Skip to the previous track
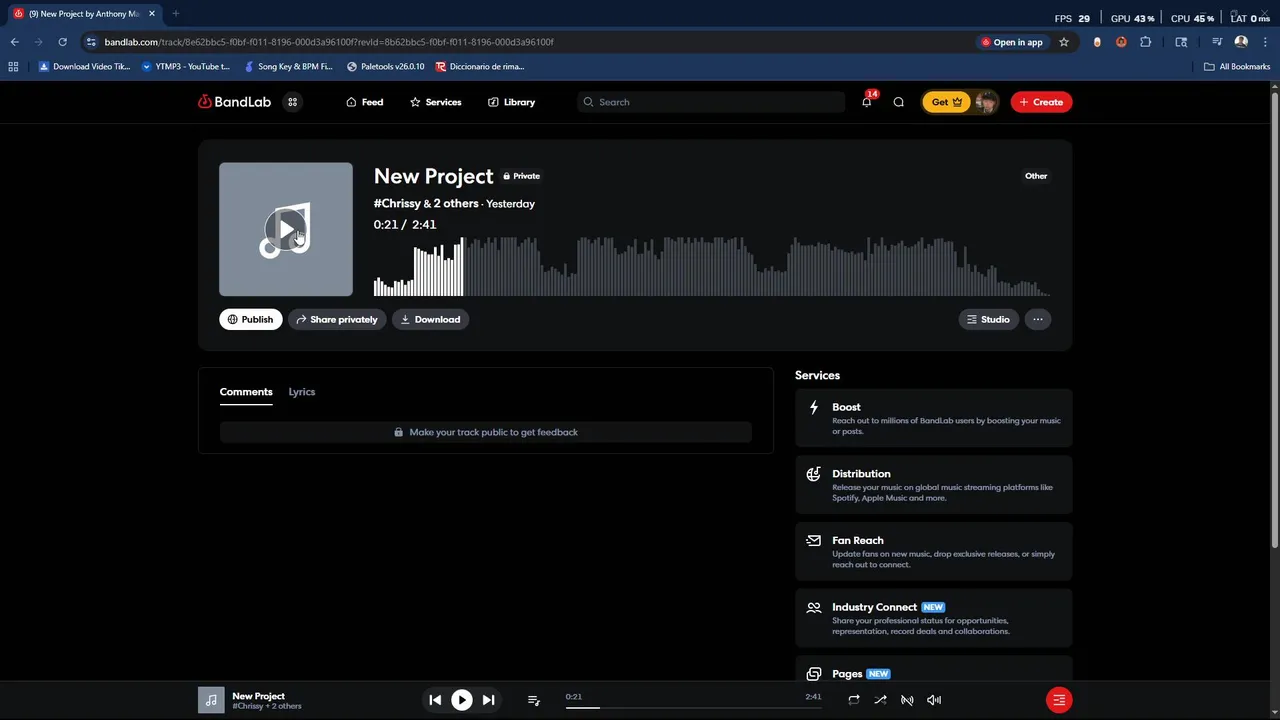 (x=435, y=700)
